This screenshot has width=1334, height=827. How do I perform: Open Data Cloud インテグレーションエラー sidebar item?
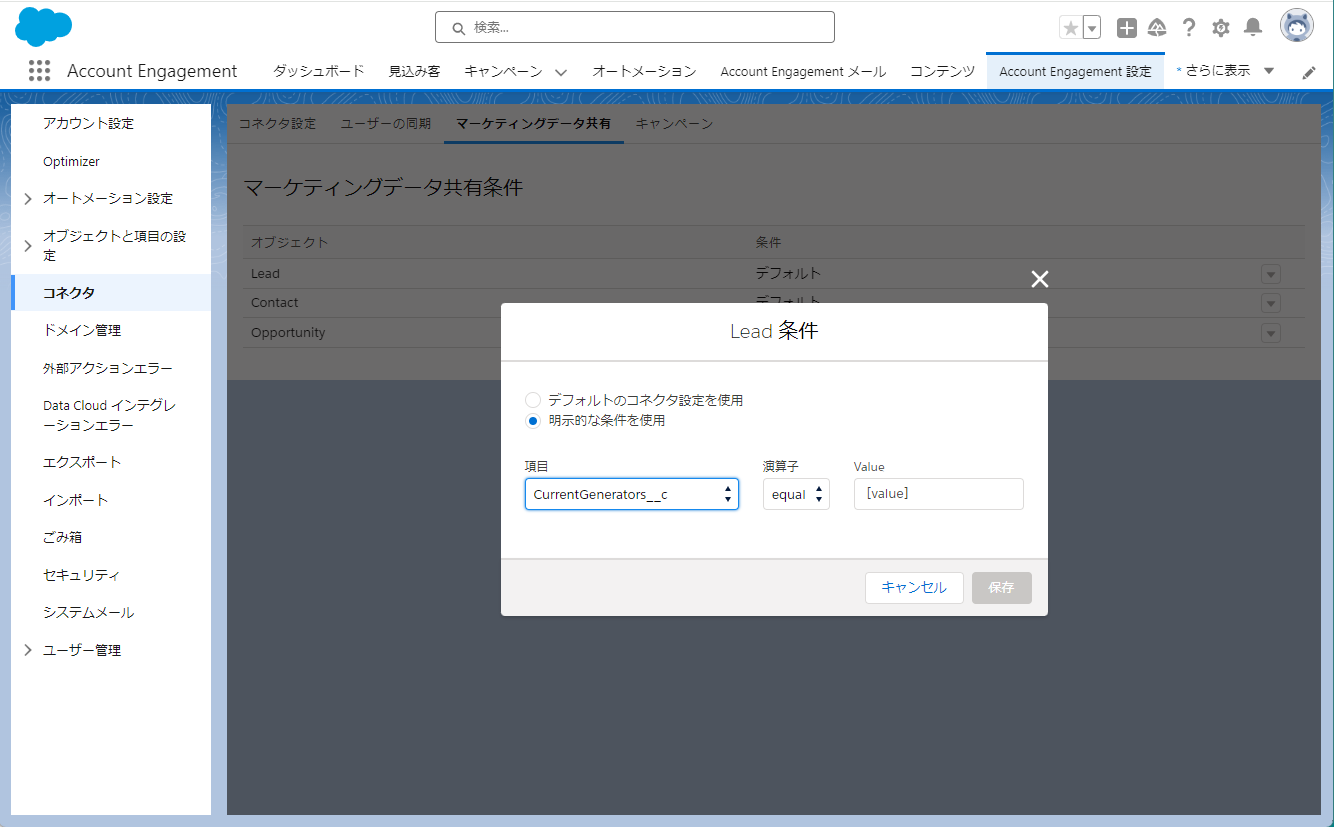111,415
